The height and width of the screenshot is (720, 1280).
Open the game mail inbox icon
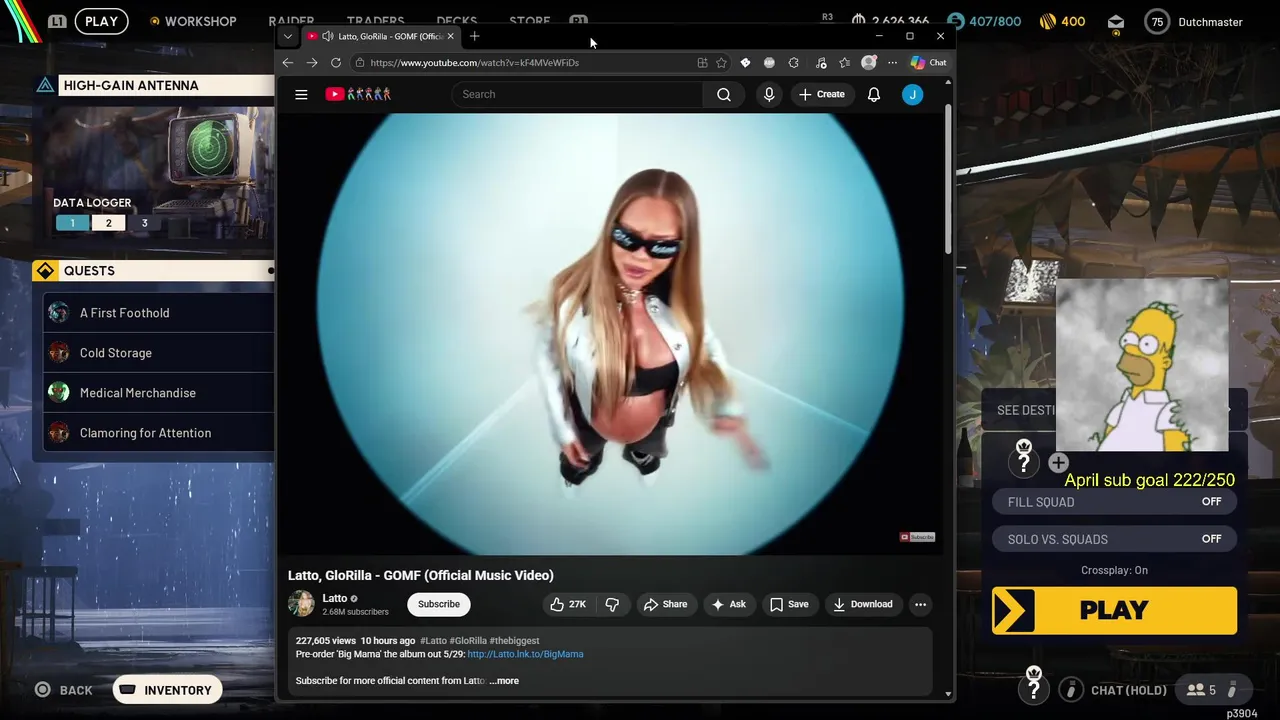click(x=1116, y=21)
